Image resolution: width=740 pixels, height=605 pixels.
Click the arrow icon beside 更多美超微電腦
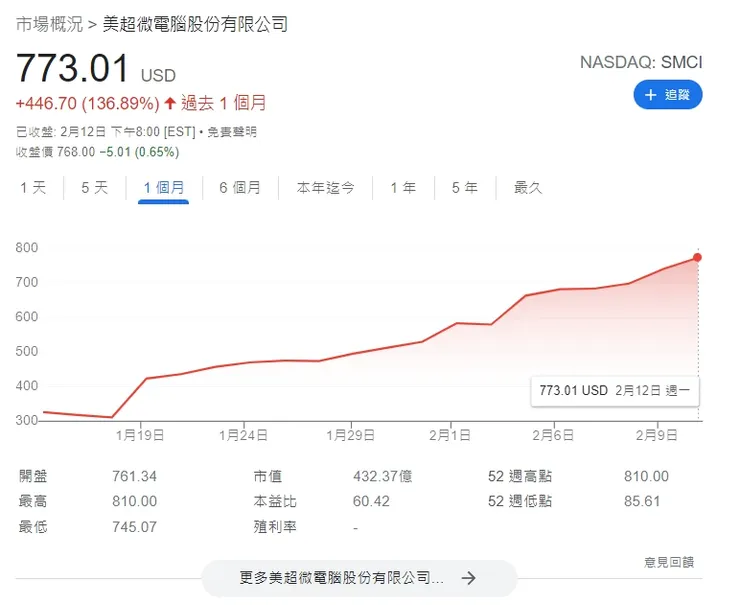pyautogui.click(x=468, y=578)
